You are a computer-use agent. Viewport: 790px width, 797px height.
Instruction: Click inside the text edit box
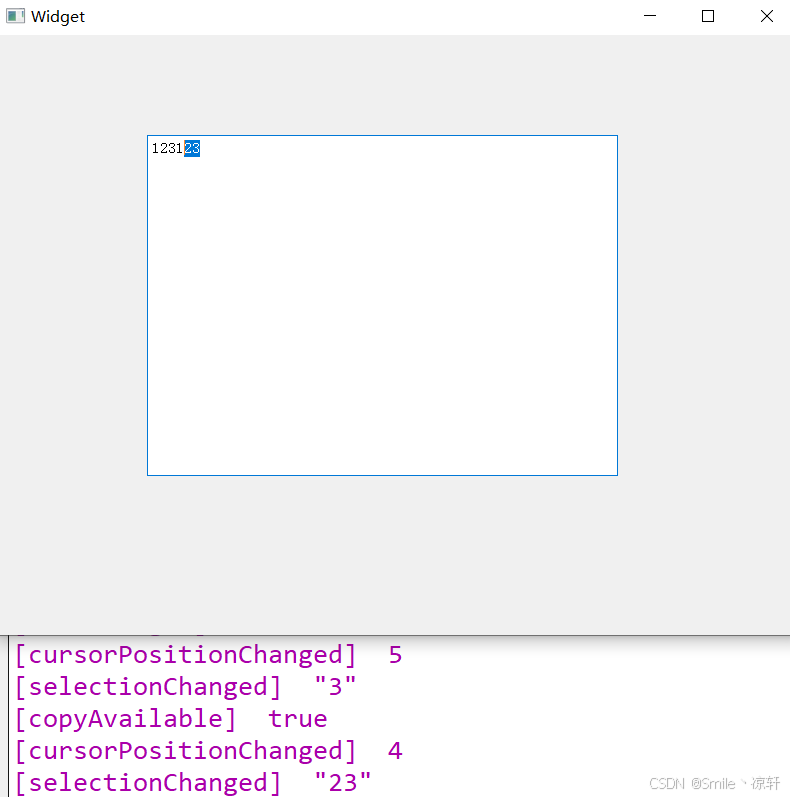[382, 305]
